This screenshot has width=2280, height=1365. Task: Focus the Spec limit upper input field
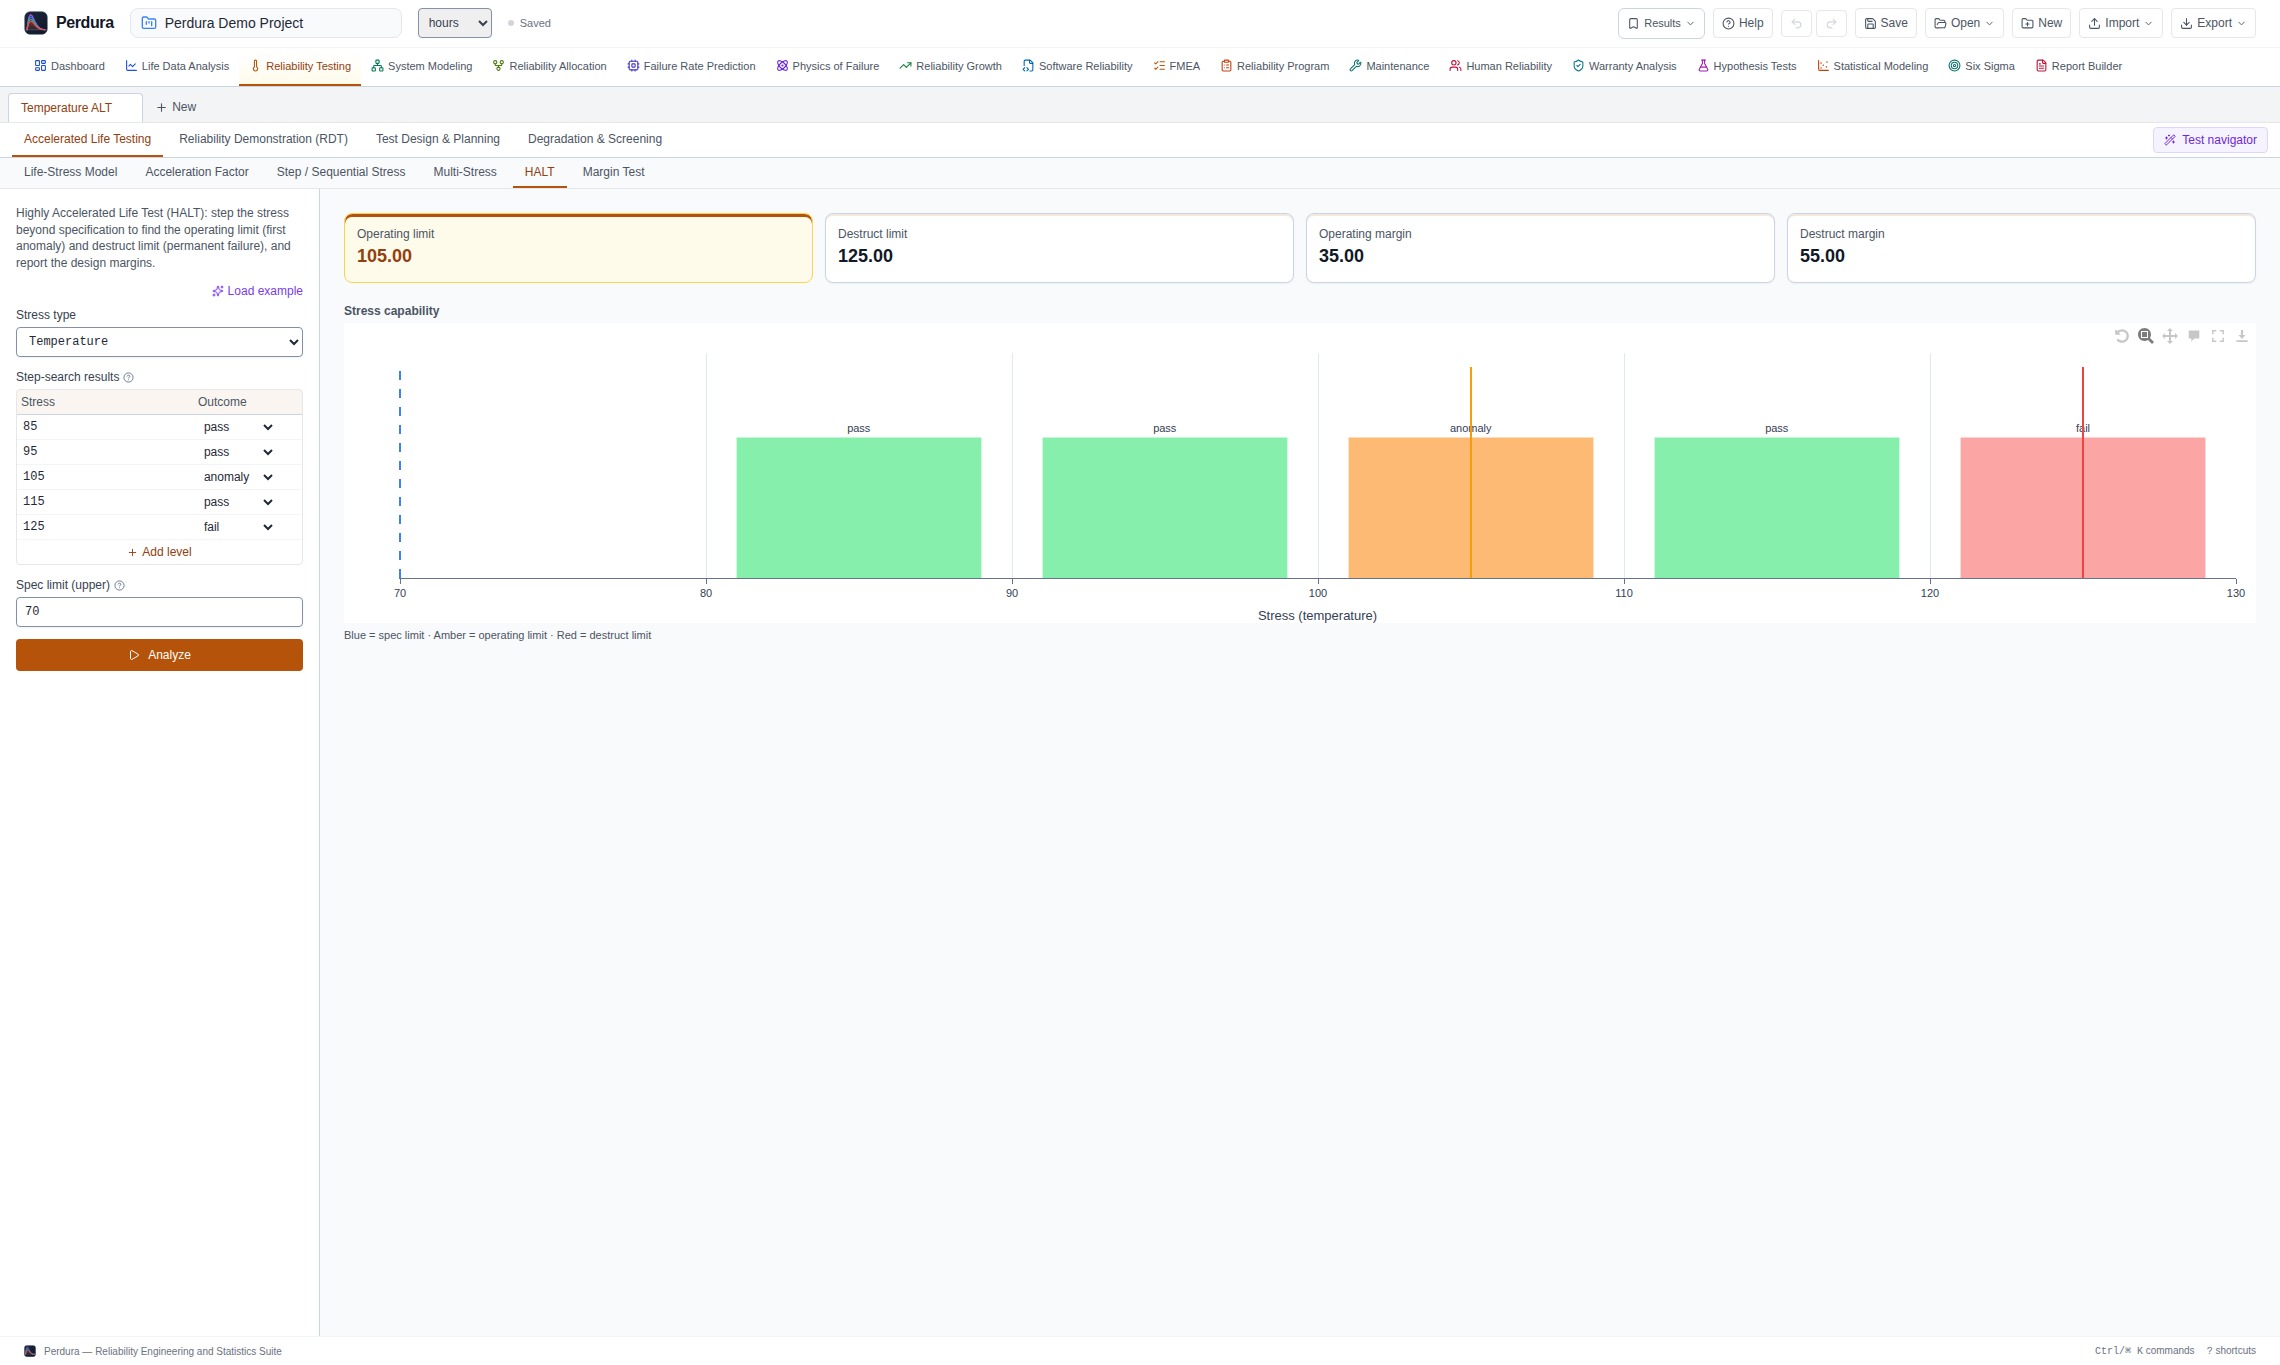pos(159,612)
